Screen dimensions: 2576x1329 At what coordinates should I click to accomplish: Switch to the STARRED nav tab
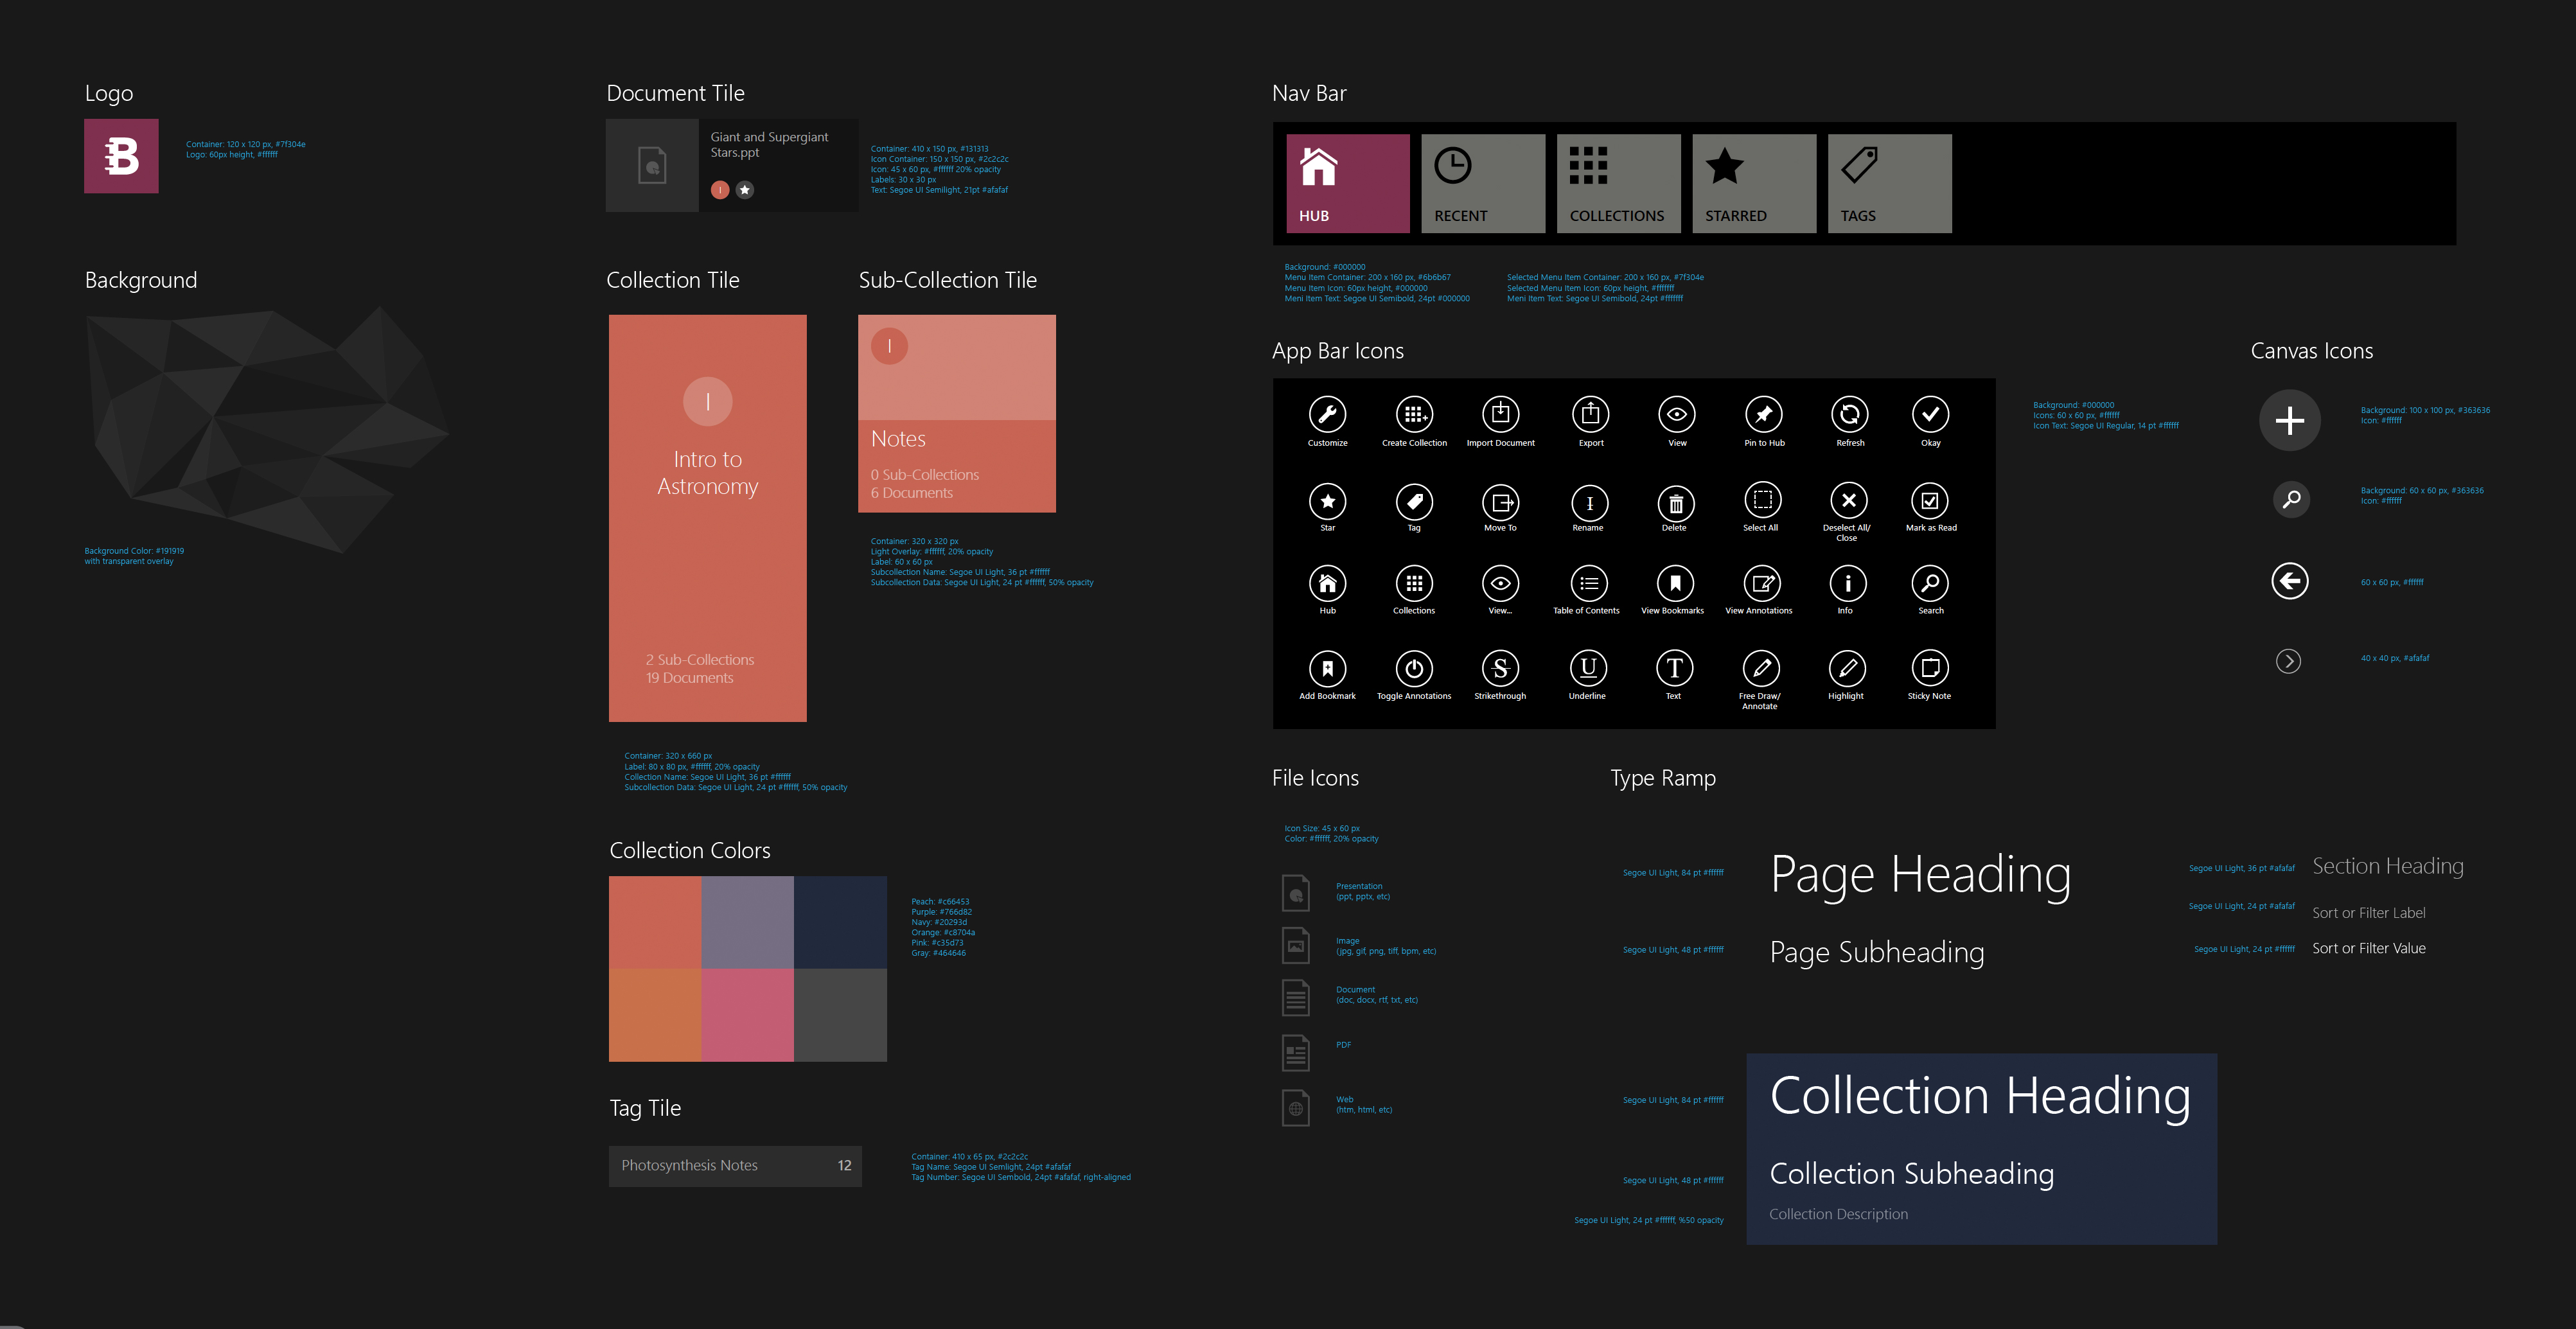[x=1754, y=184]
